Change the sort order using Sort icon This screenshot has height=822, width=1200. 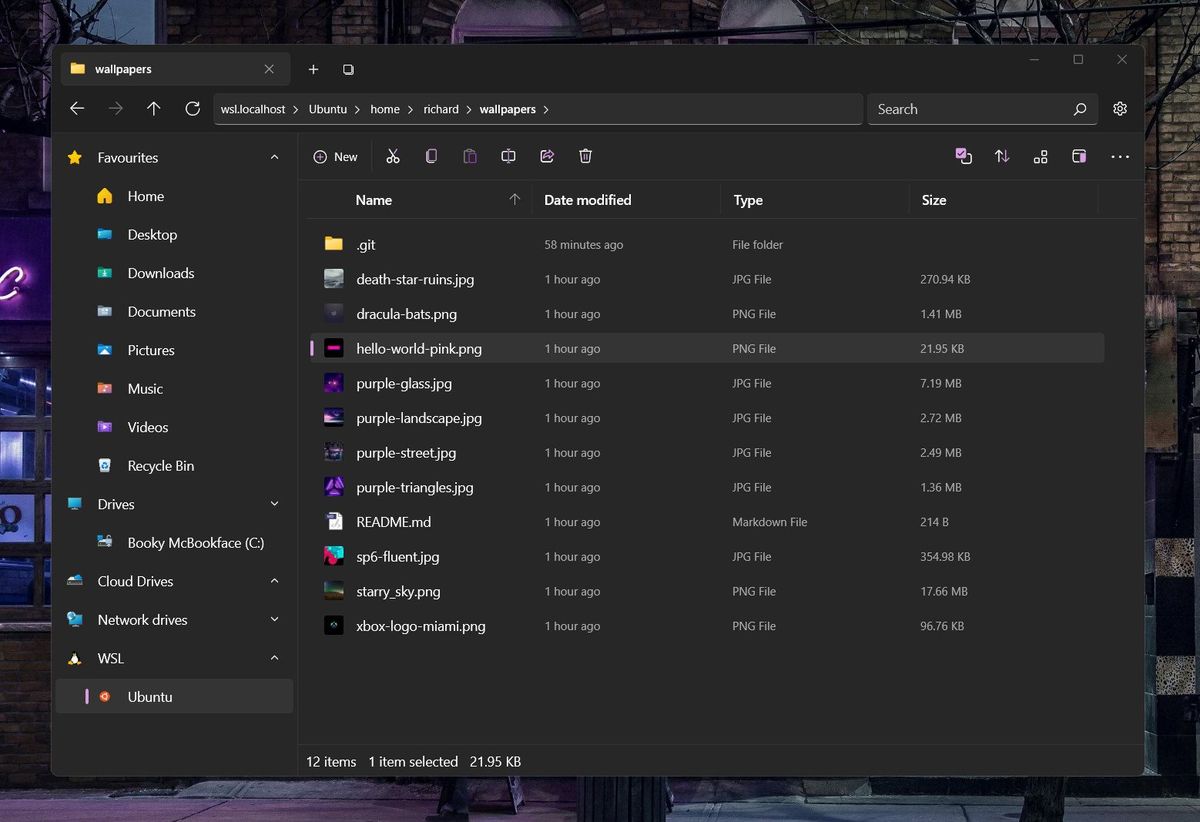1002,156
